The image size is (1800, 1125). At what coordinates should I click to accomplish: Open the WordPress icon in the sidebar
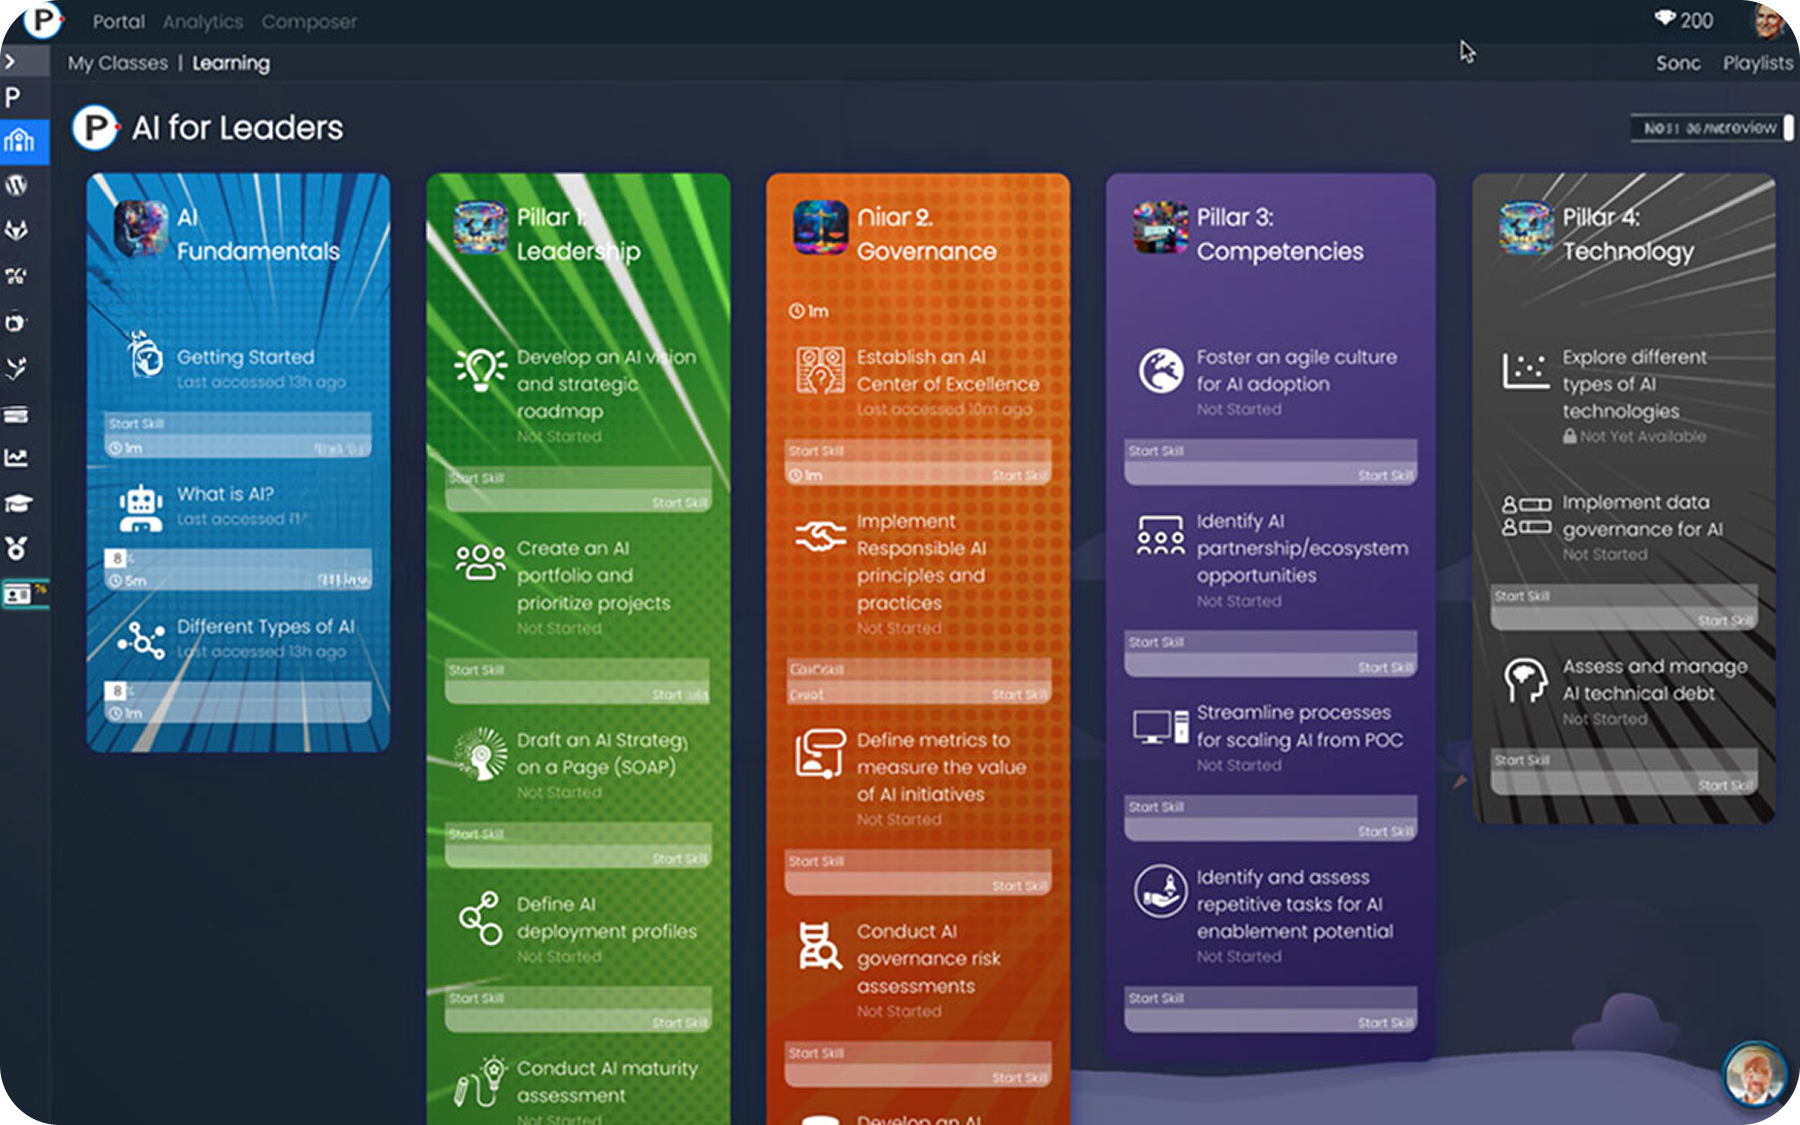tap(16, 185)
